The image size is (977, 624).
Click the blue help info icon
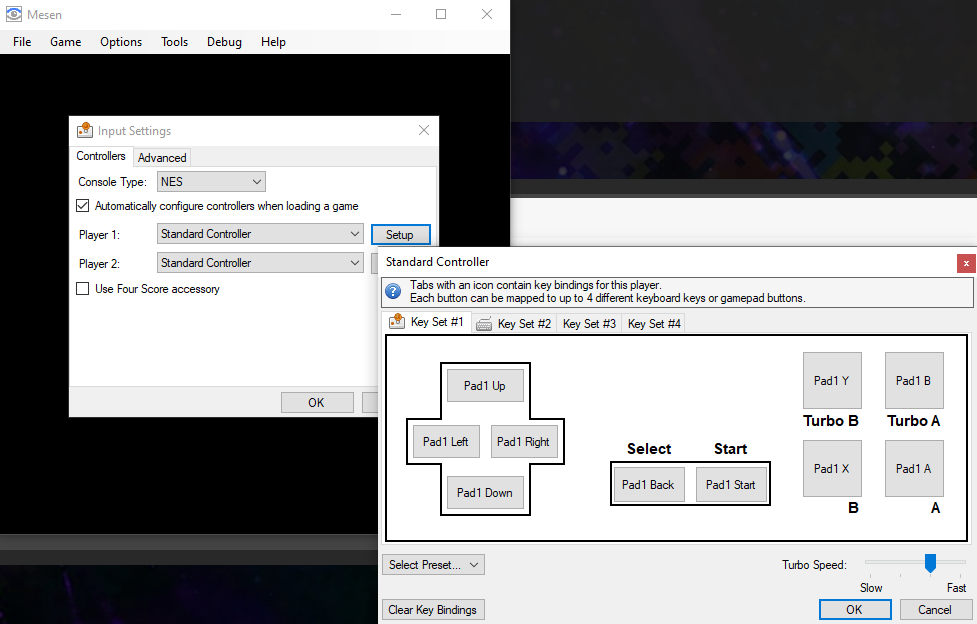pos(393,291)
